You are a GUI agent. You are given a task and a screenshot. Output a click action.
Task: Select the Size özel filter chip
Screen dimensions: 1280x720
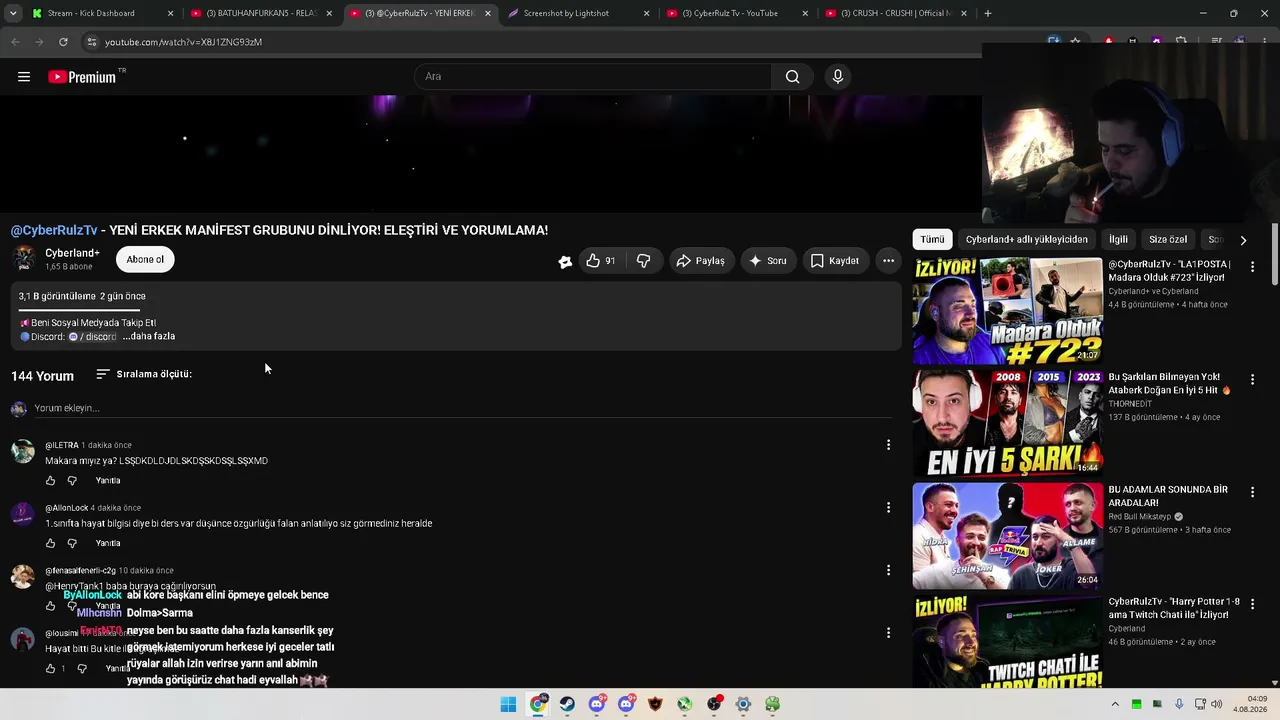1168,240
